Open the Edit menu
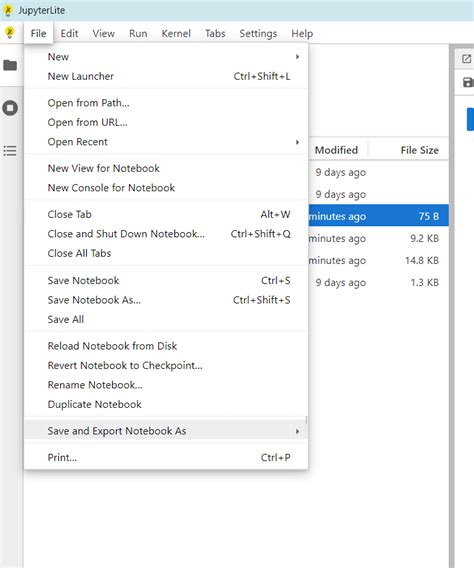This screenshot has width=474, height=568. tap(69, 33)
